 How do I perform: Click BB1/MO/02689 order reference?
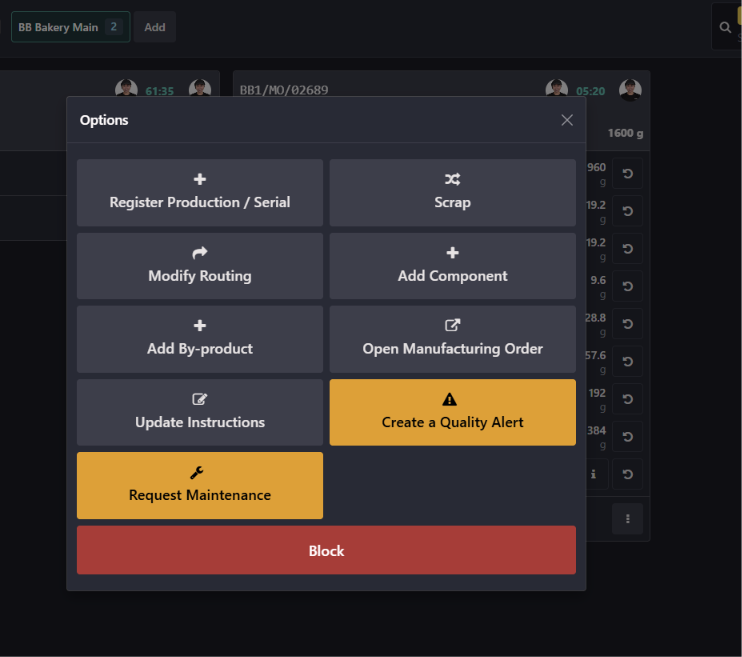click(x=284, y=90)
